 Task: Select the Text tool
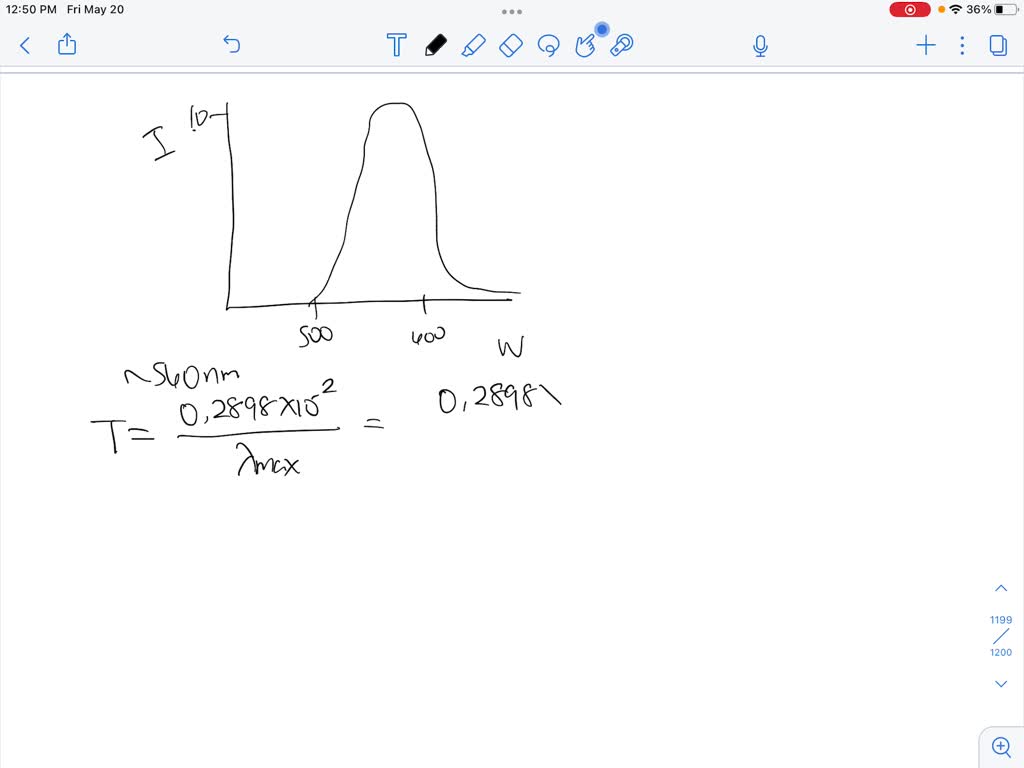397,45
